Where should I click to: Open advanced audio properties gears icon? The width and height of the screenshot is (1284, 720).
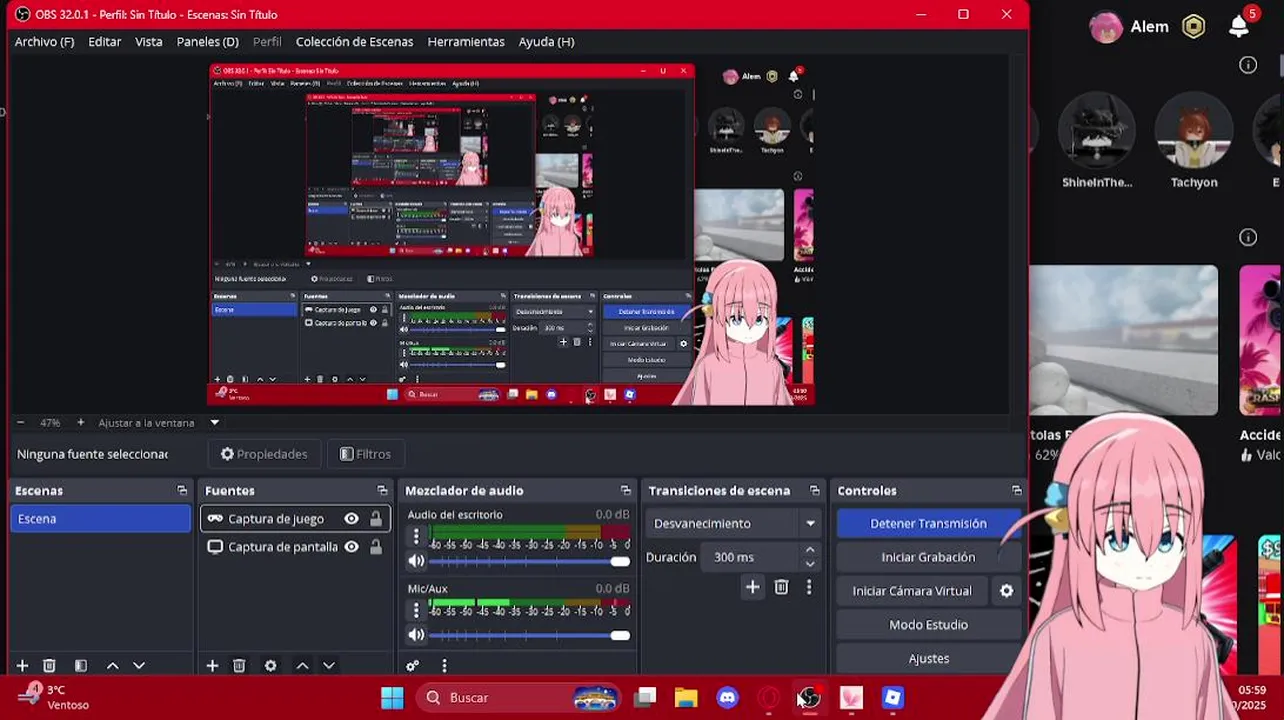[x=412, y=666]
